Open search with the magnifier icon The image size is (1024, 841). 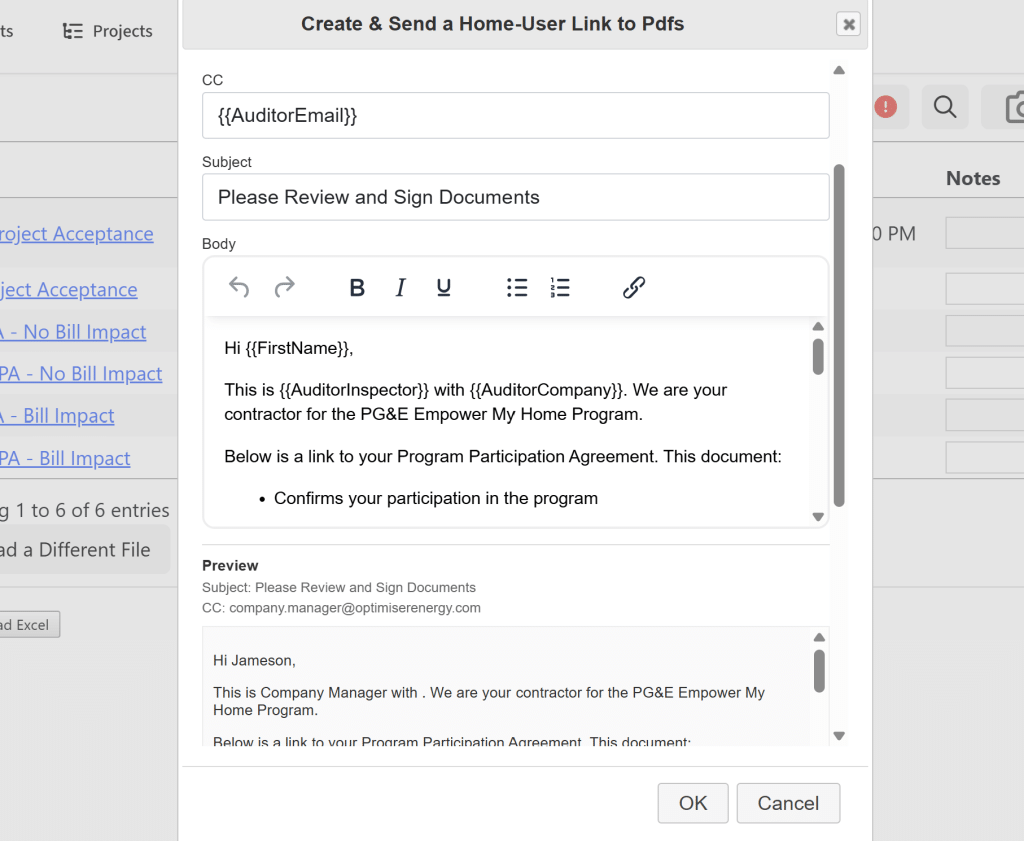click(944, 106)
